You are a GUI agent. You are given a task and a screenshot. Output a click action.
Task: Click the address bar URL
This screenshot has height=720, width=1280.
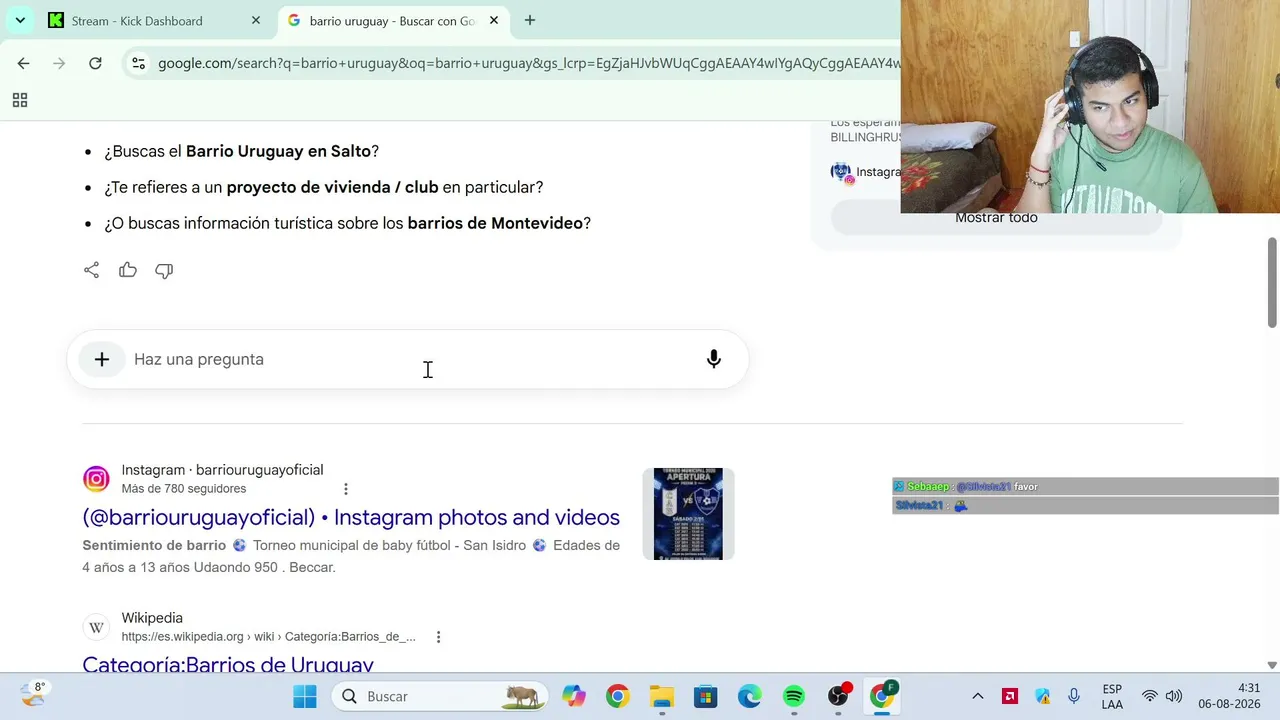pyautogui.click(x=528, y=63)
